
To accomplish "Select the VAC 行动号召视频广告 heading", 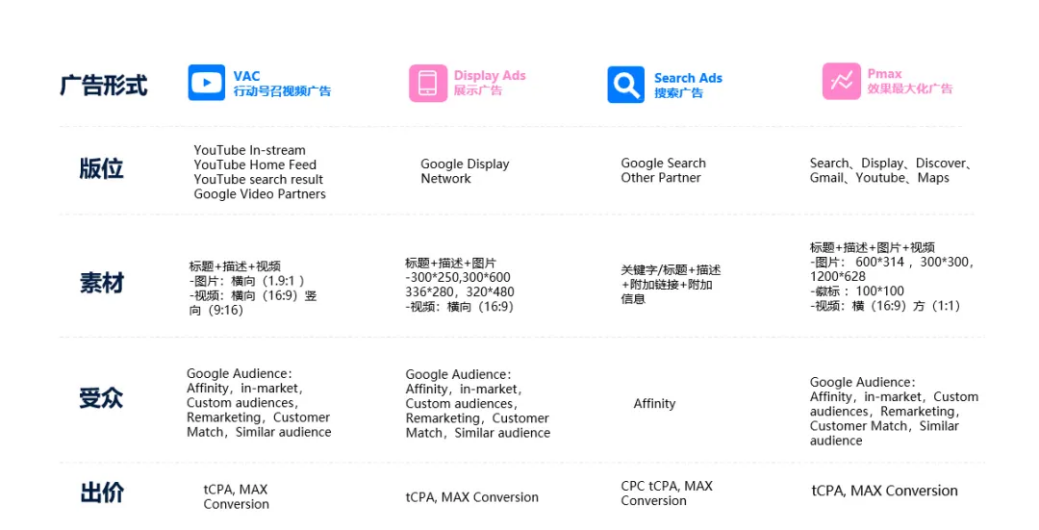I will 281,84.
